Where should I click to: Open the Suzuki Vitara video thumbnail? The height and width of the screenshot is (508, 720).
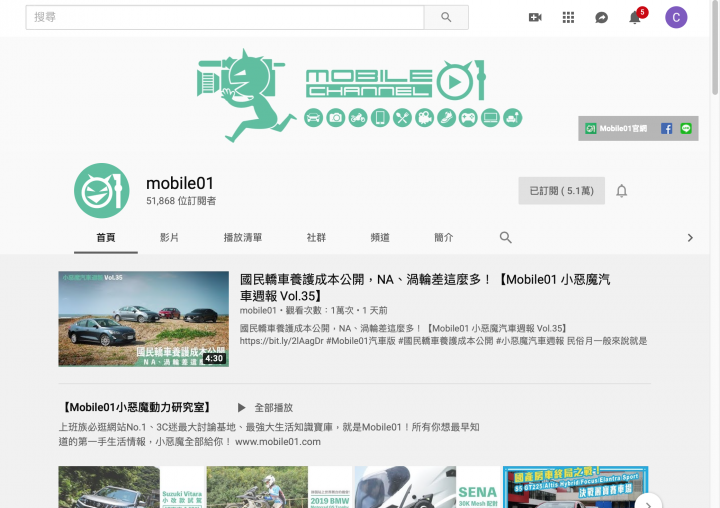[x=131, y=487]
